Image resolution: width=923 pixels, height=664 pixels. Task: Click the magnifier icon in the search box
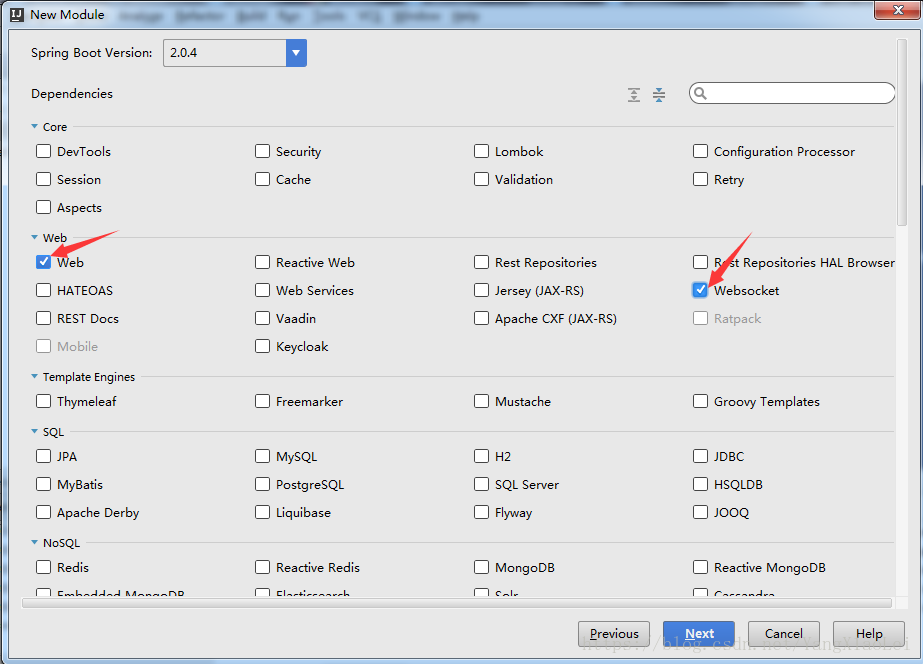[700, 93]
